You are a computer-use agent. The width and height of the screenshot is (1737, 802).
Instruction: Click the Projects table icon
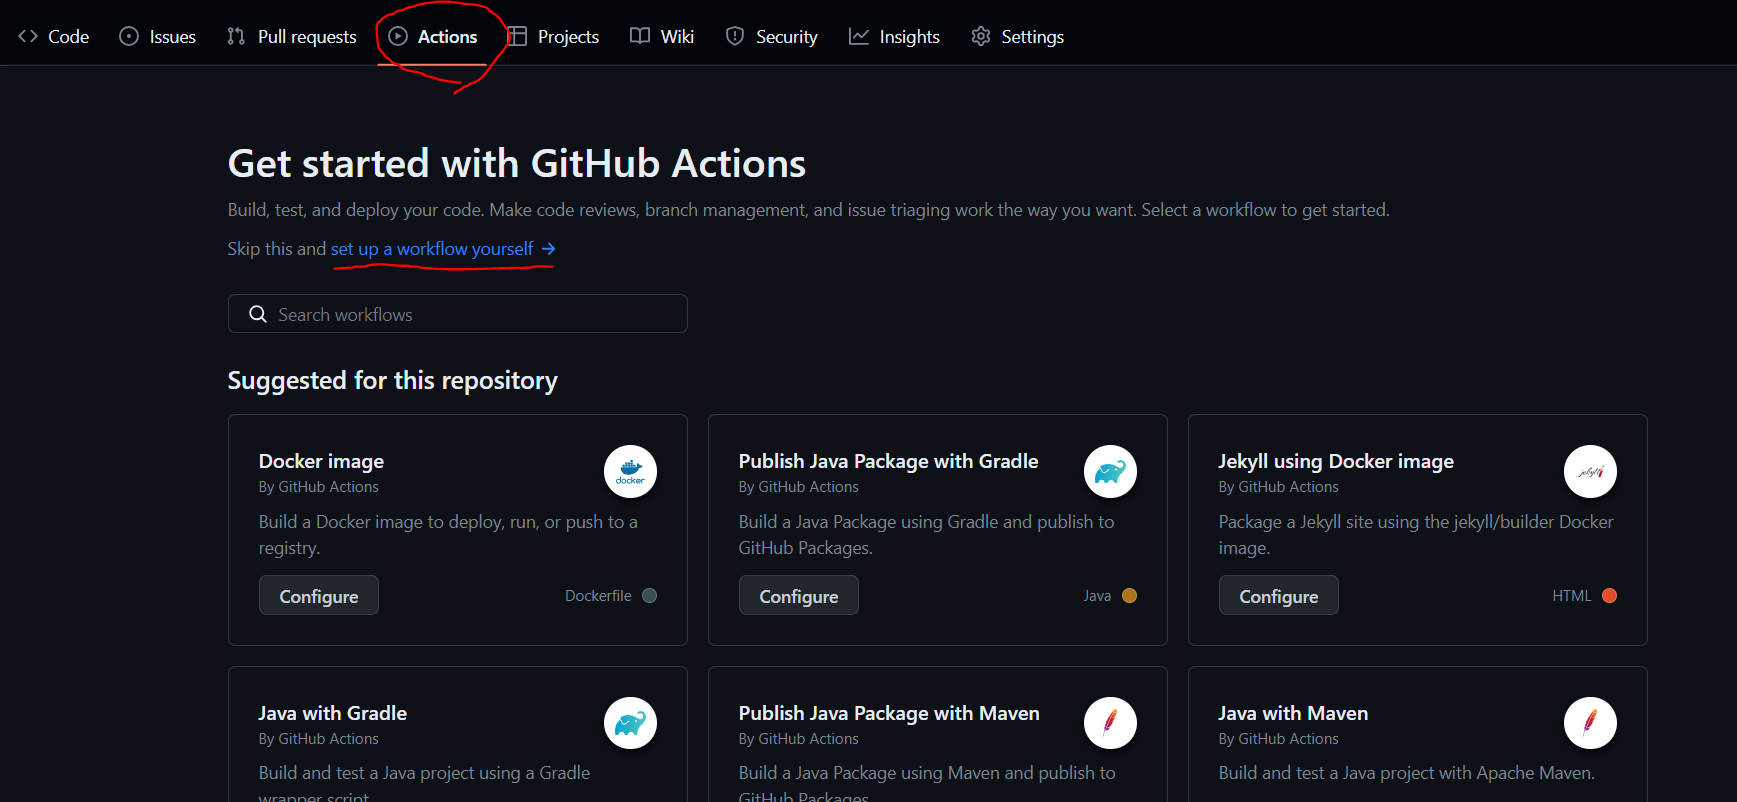click(x=517, y=37)
